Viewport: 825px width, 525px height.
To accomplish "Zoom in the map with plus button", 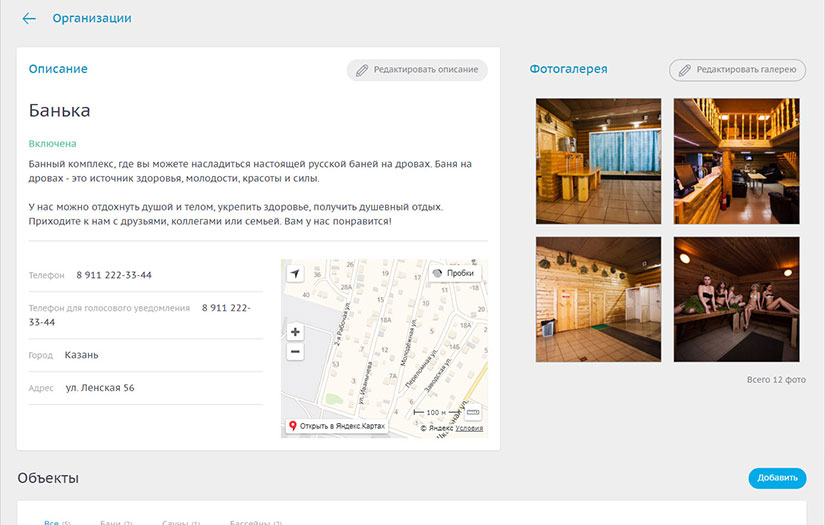I will 295,331.
